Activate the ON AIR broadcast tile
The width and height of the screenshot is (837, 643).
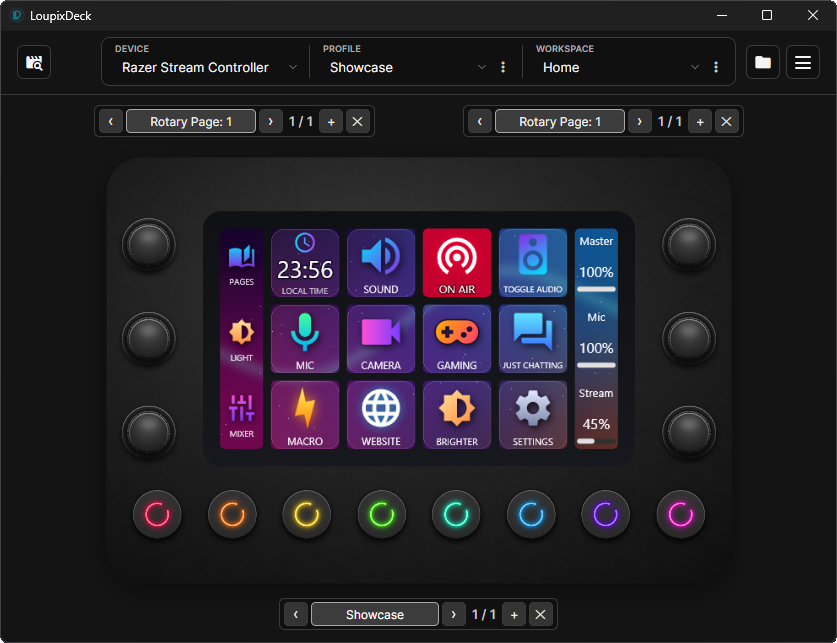(x=457, y=263)
